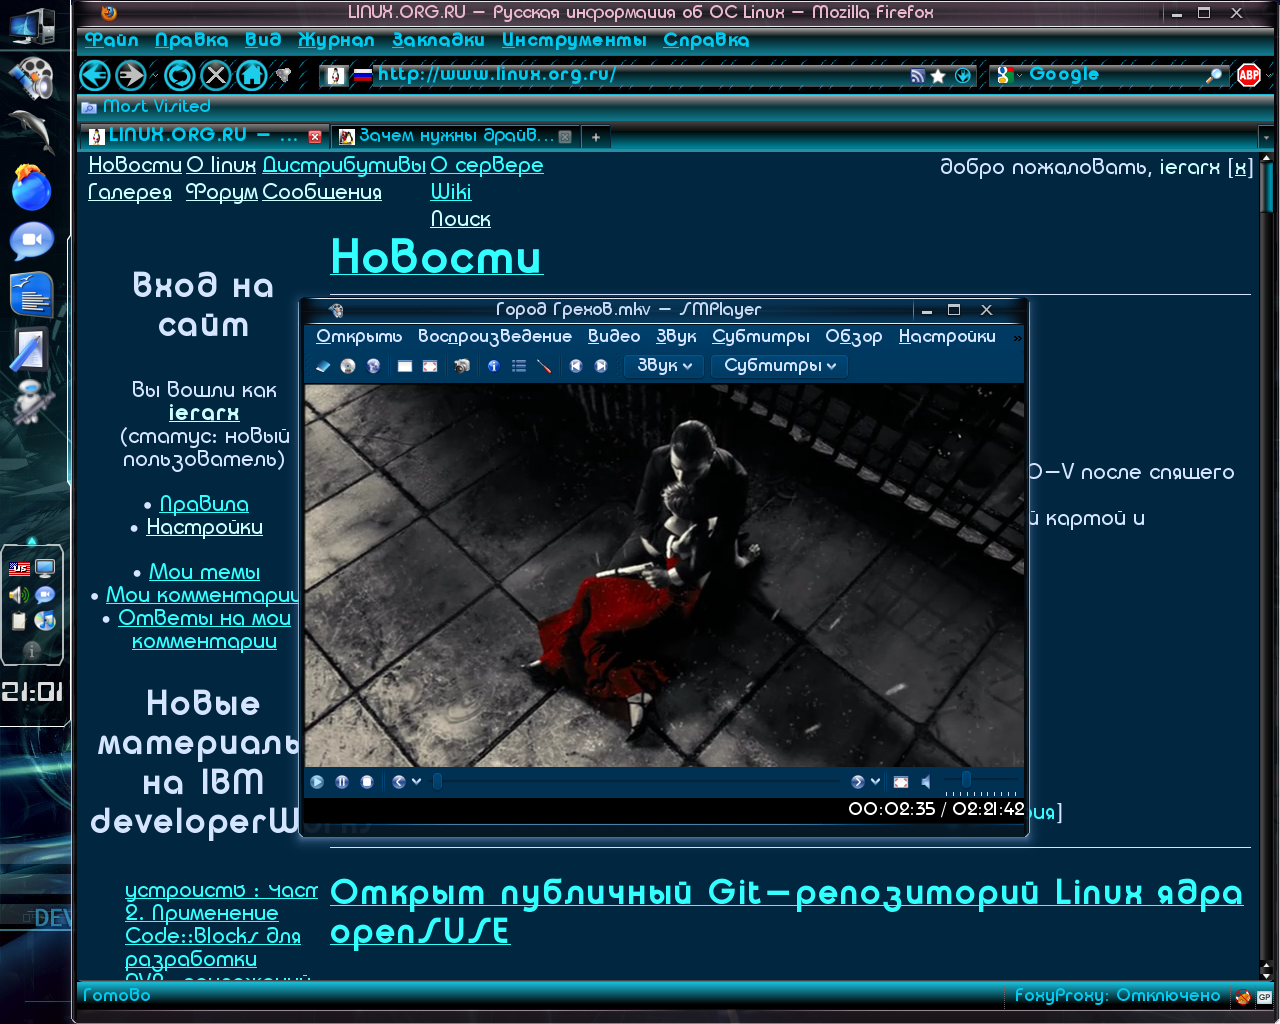Launch the film reel media app in dock
Viewport: 1280px width, 1024px height.
click(x=32, y=78)
